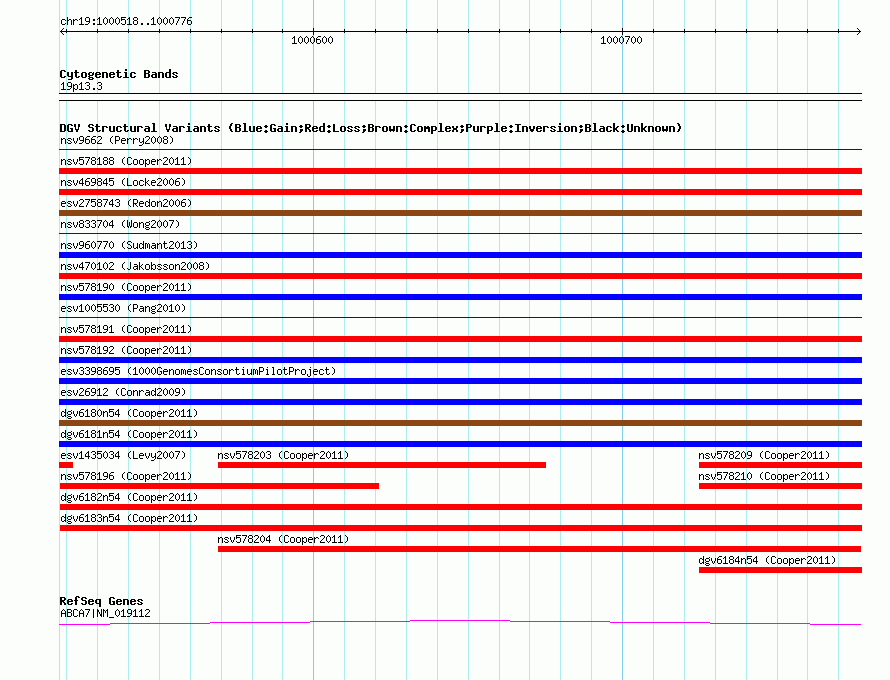Viewport: 890px width, 680px height.
Task: Click the nsv833704 (Wong2007) variant label
Action: tap(120, 224)
